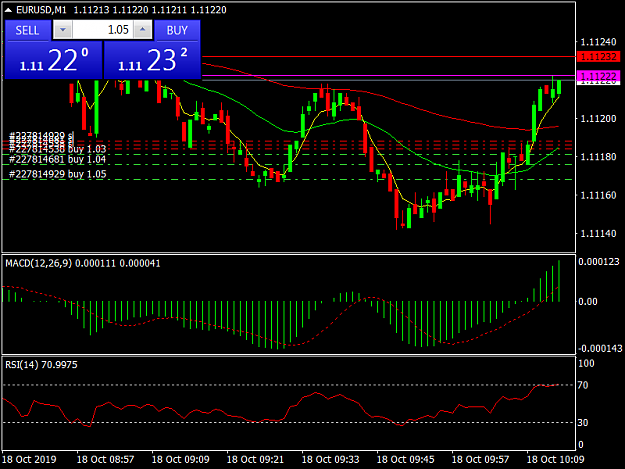Select order #227814929 buy 1.05 line
The width and height of the screenshot is (625, 469).
tap(58, 174)
